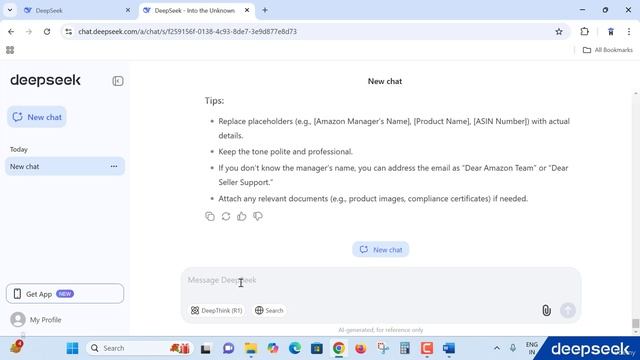
Task: Switch to the first DeepSeek browser tab
Action: (x=77, y=11)
